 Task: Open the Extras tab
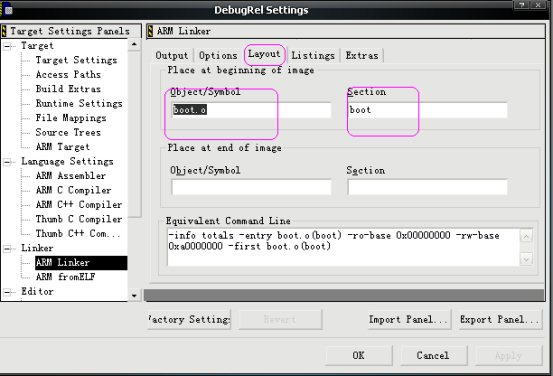click(362, 56)
